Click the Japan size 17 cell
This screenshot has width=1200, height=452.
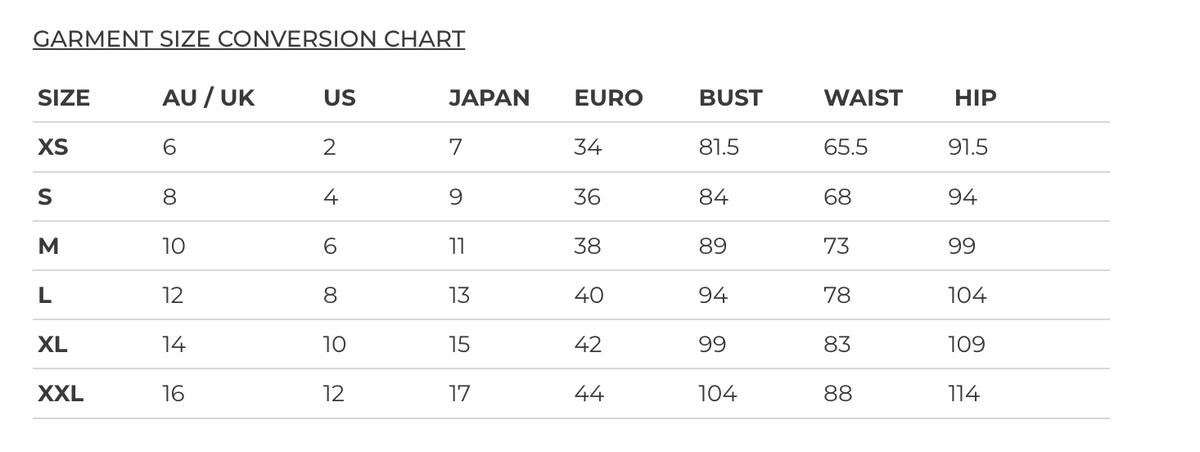459,394
